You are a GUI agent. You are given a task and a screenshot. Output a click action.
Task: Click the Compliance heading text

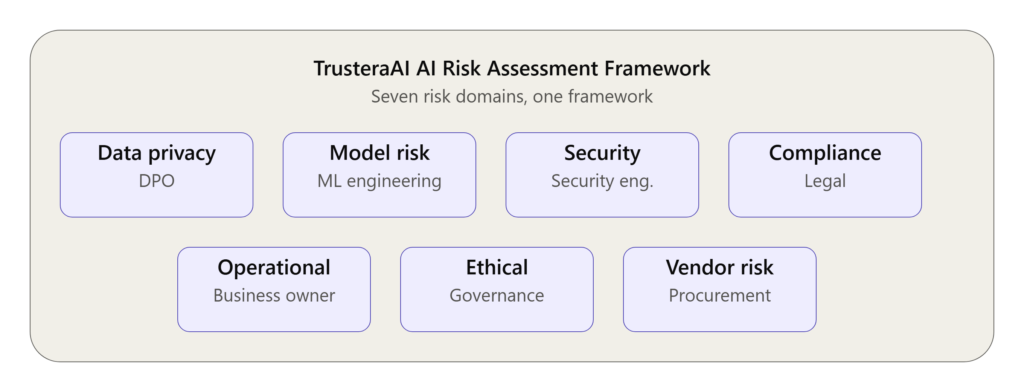coord(825,153)
